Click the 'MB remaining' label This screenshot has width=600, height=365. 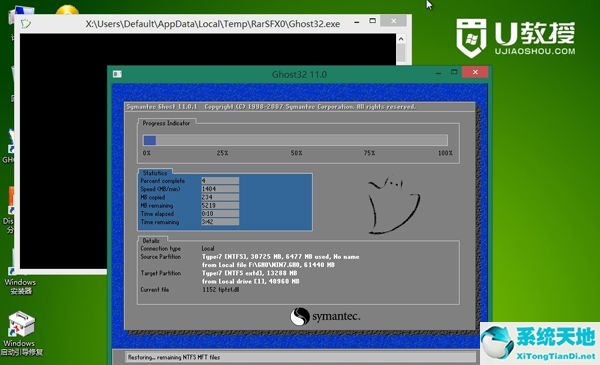(157, 205)
